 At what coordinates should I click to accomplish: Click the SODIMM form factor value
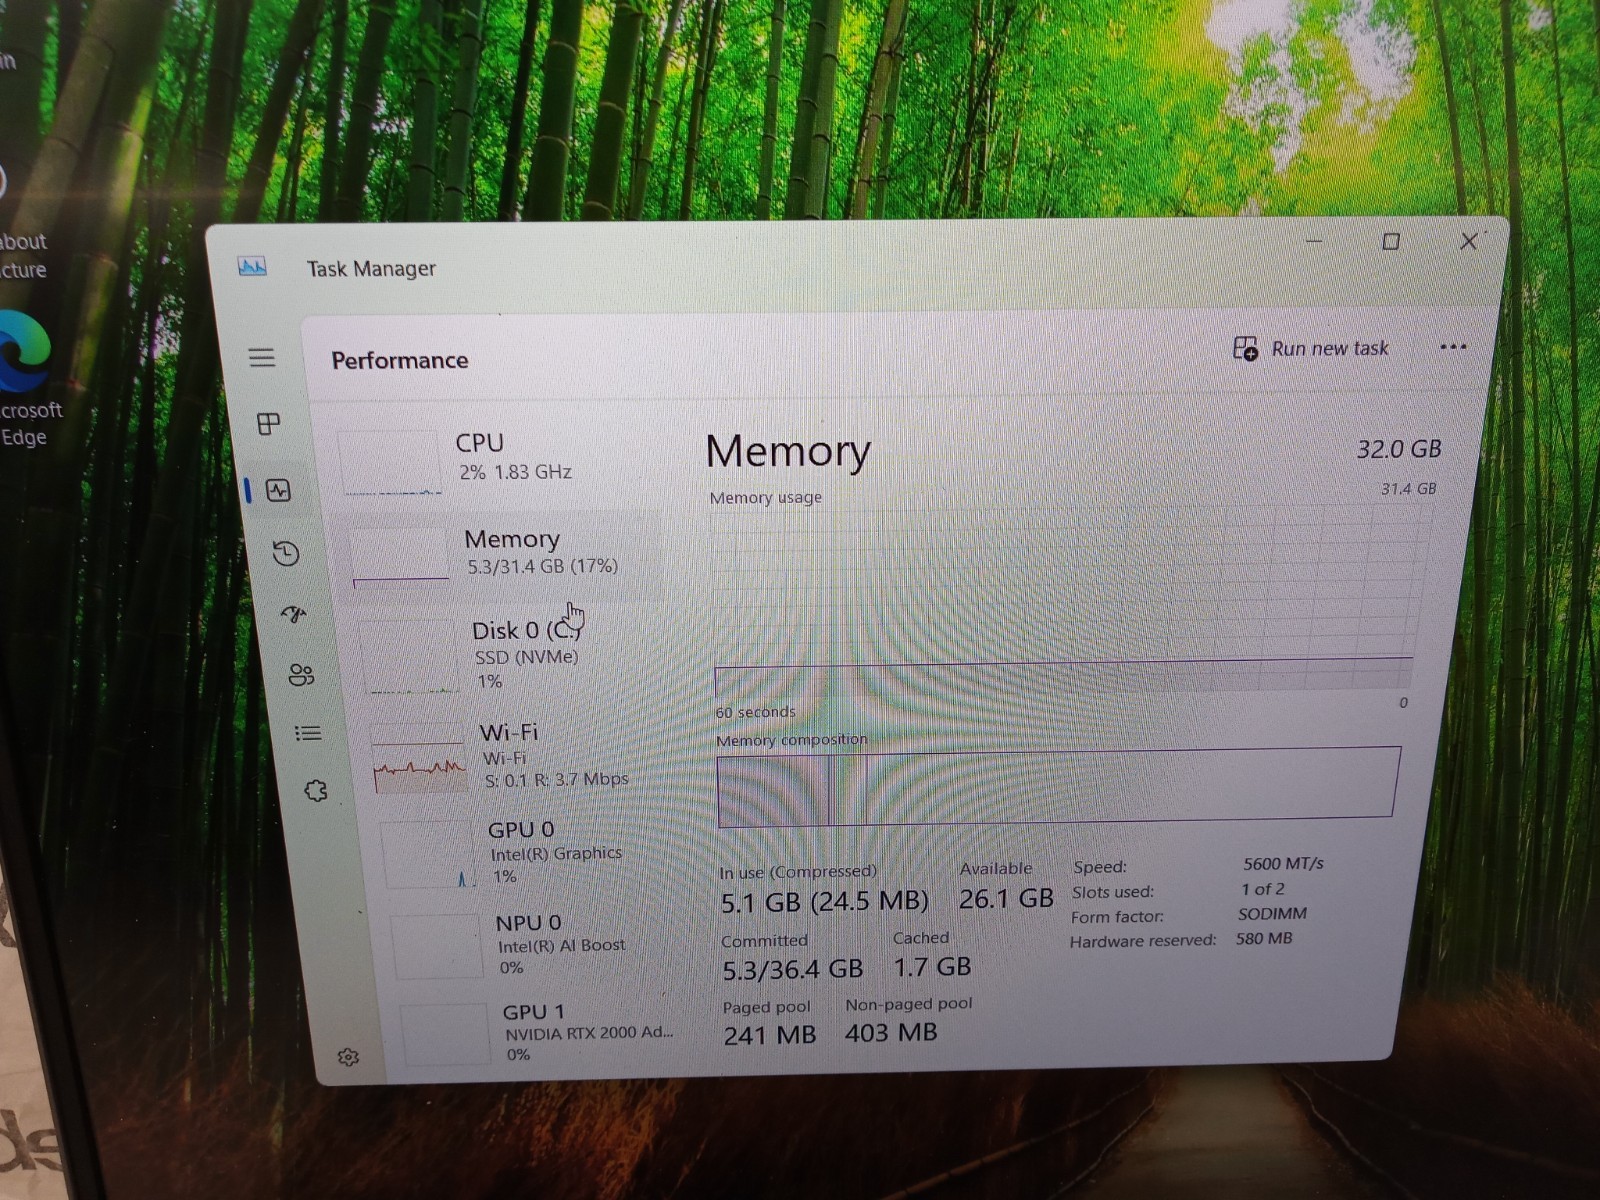pyautogui.click(x=1272, y=914)
